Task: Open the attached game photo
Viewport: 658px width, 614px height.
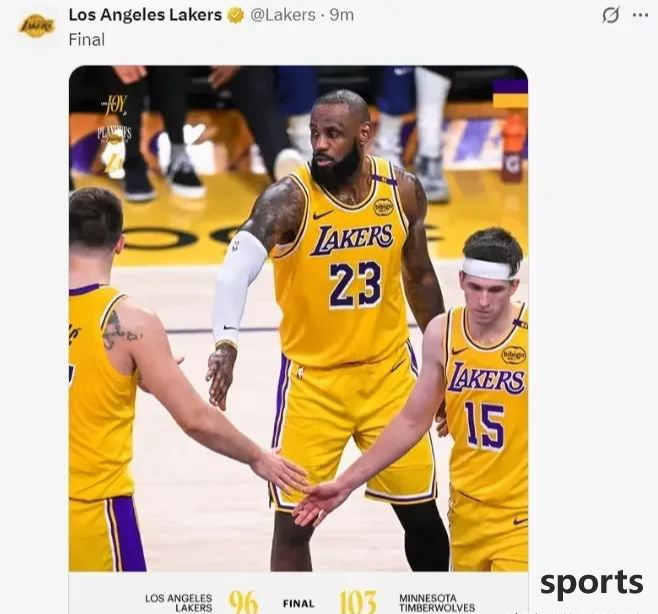Action: click(298, 319)
